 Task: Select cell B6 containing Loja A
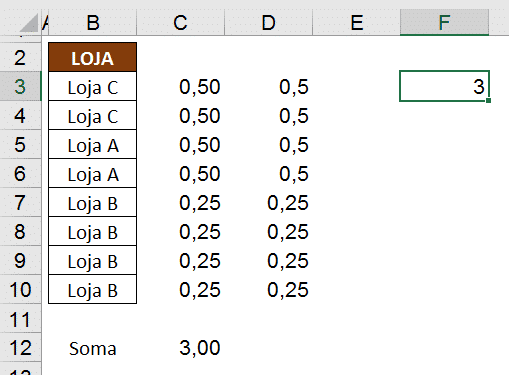pyautogui.click(x=92, y=173)
